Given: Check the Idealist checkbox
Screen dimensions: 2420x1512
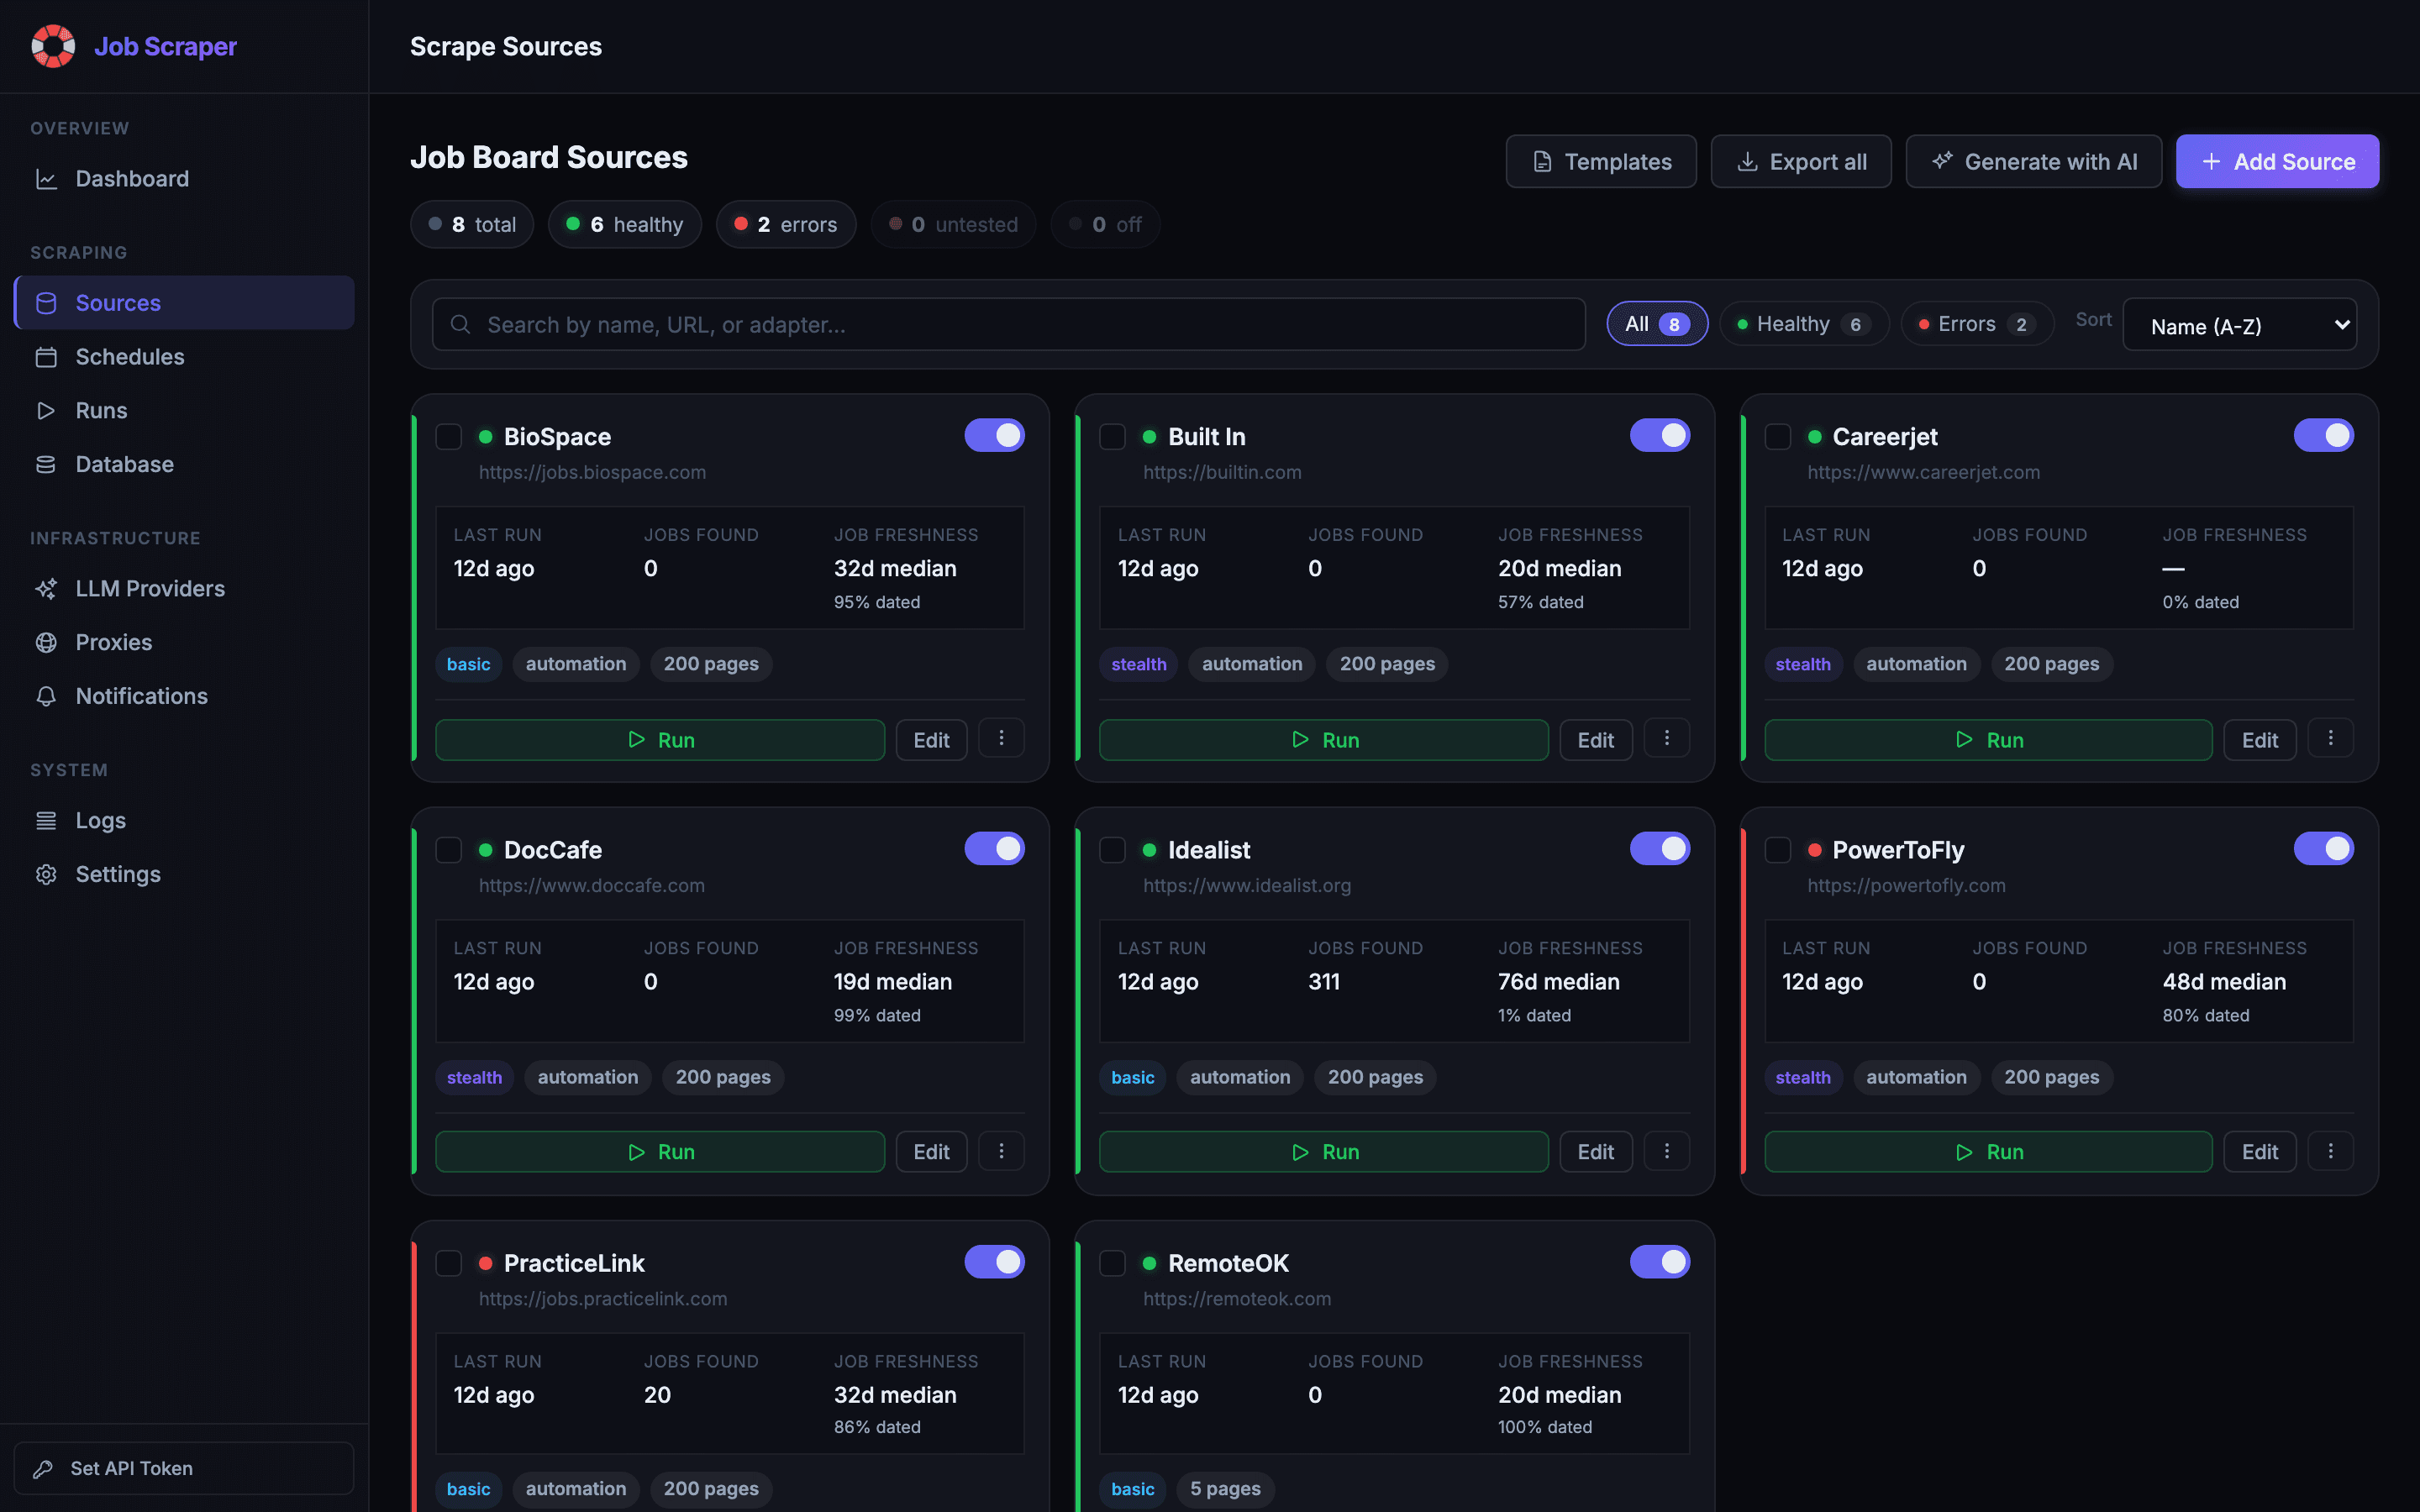Looking at the screenshot, I should [1113, 850].
